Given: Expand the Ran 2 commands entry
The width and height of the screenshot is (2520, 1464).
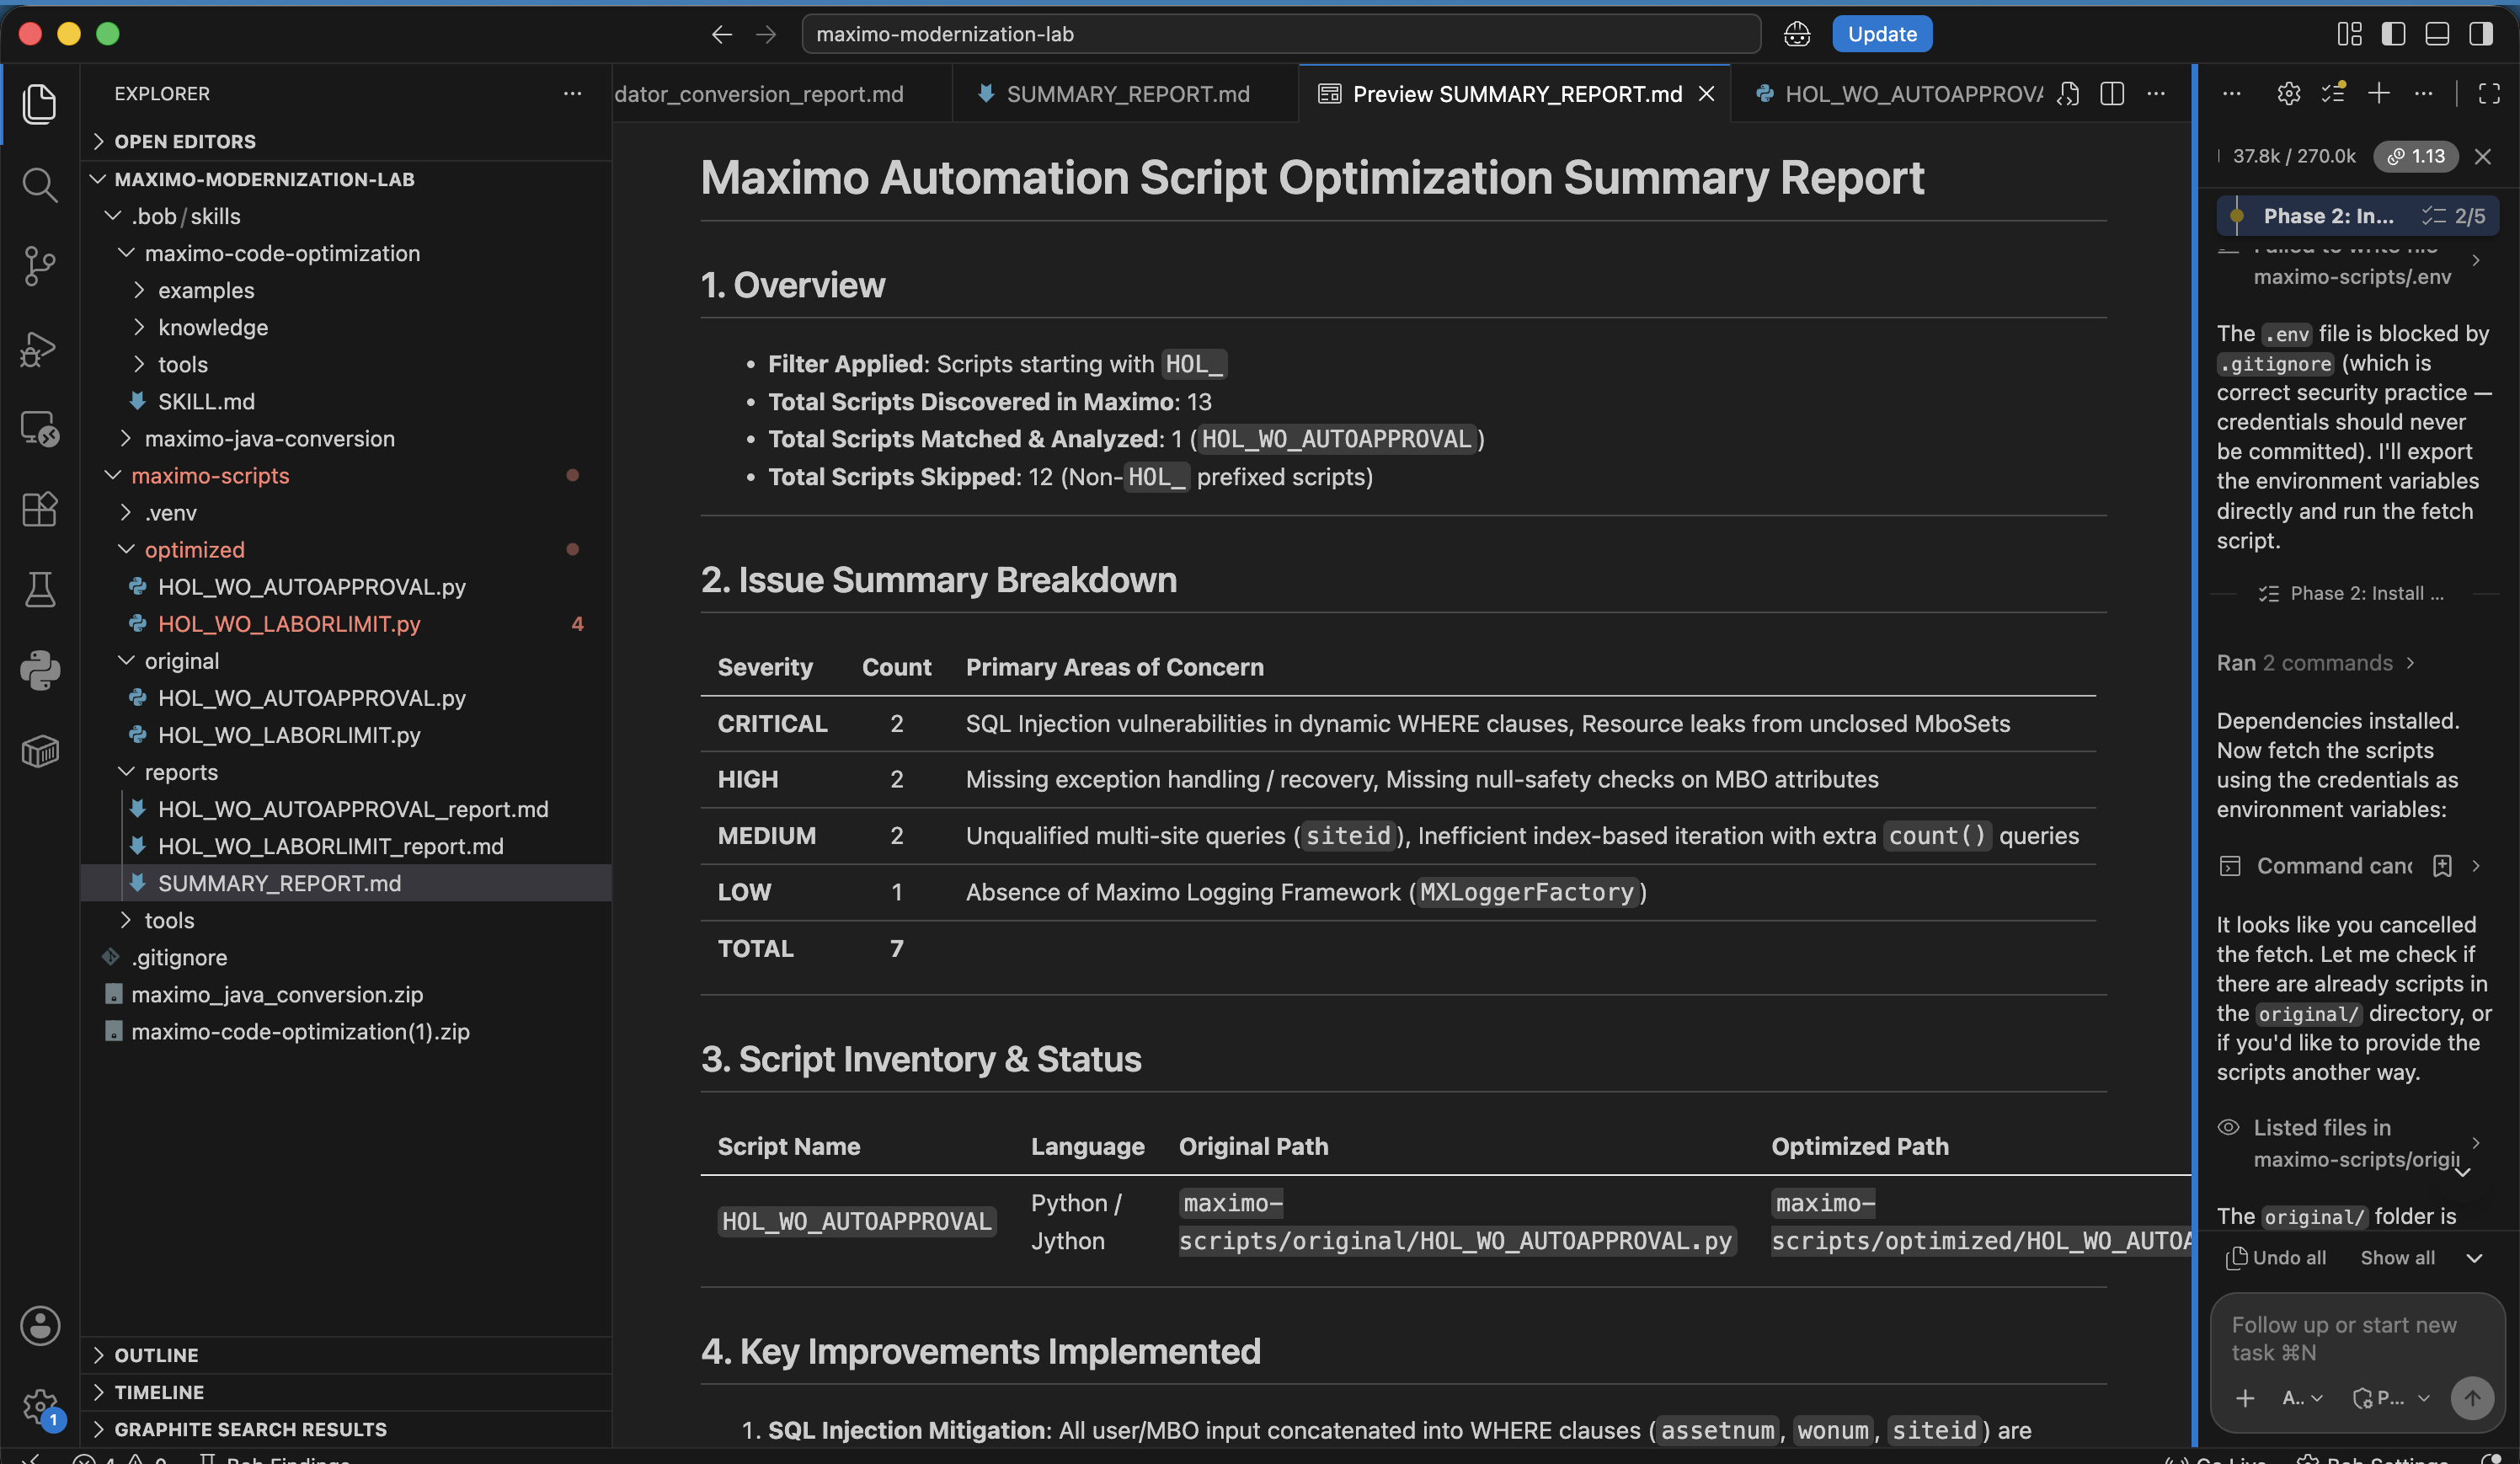Looking at the screenshot, I should tap(2316, 662).
